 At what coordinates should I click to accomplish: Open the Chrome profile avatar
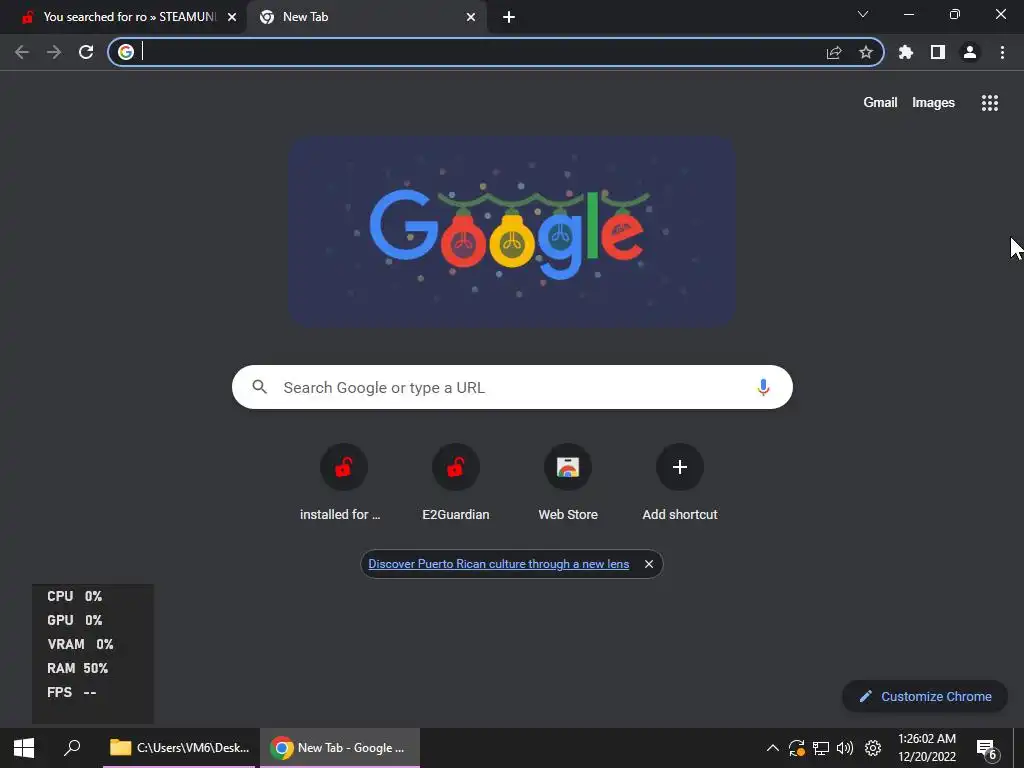970,52
